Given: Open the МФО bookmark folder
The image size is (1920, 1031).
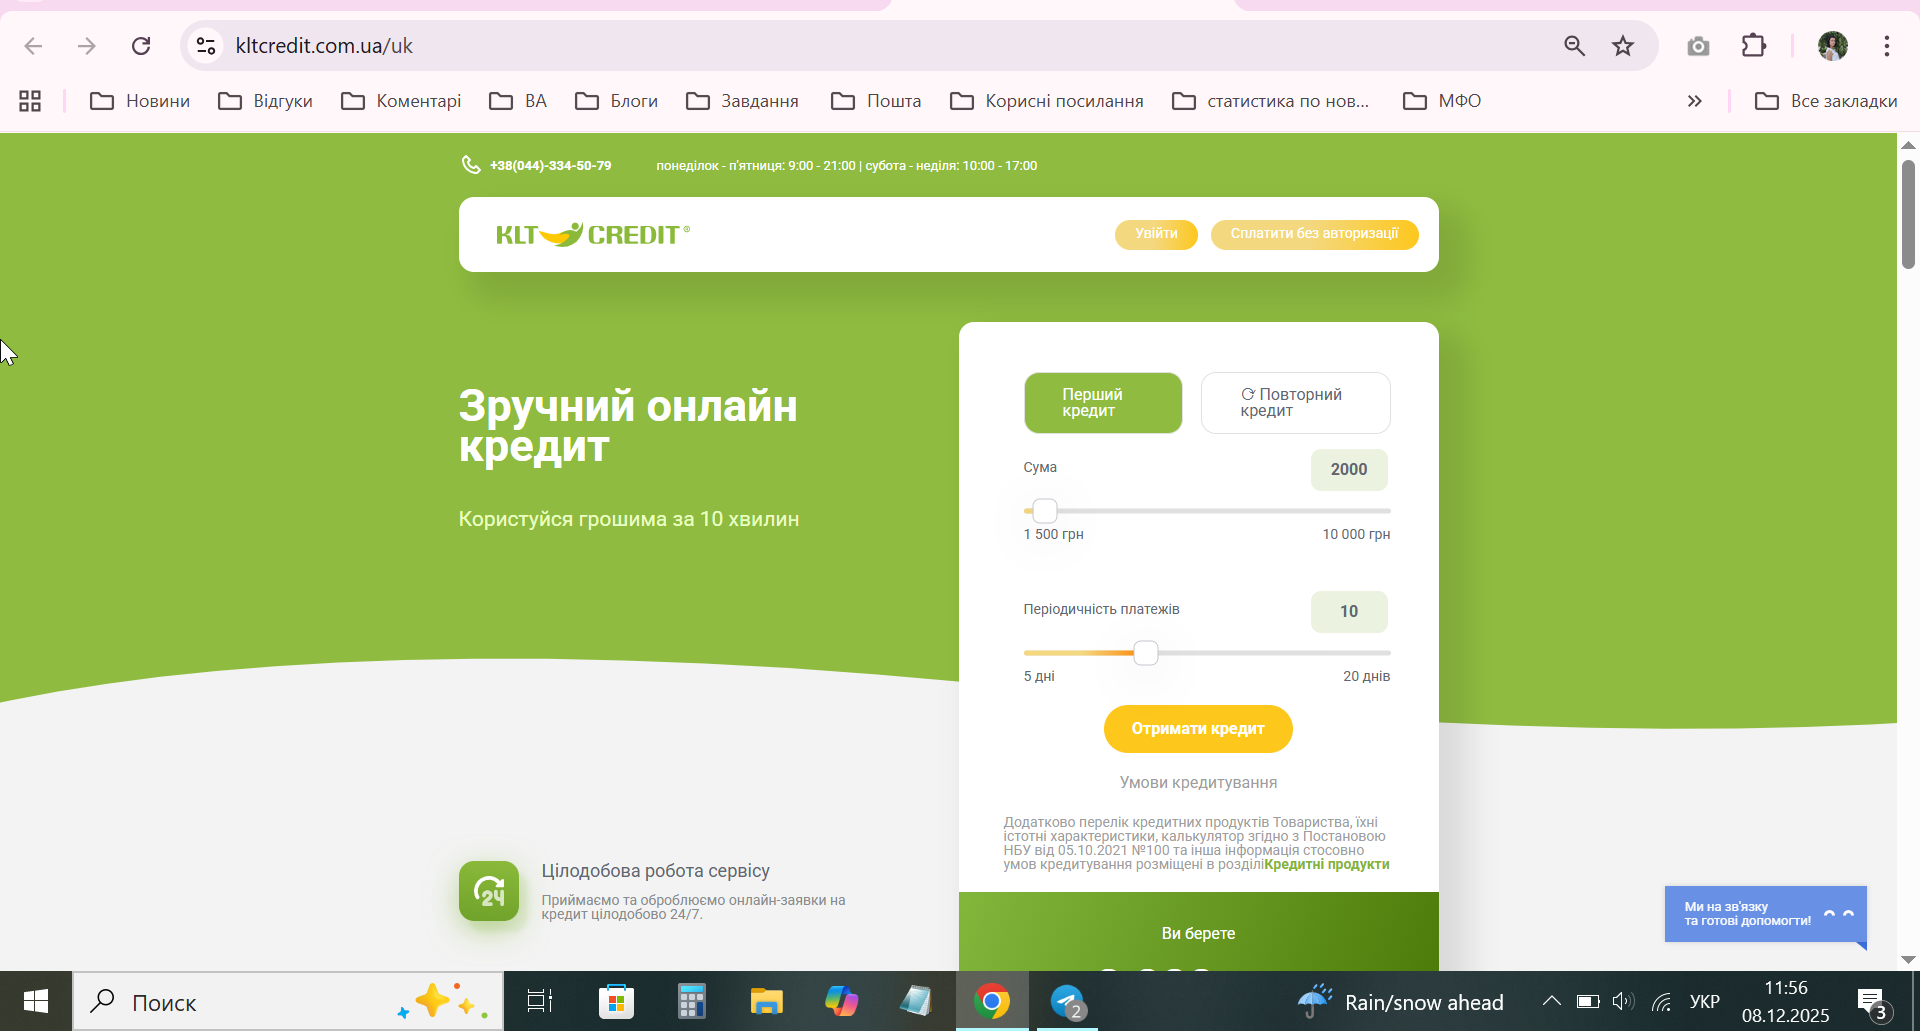Looking at the screenshot, I should (1442, 101).
